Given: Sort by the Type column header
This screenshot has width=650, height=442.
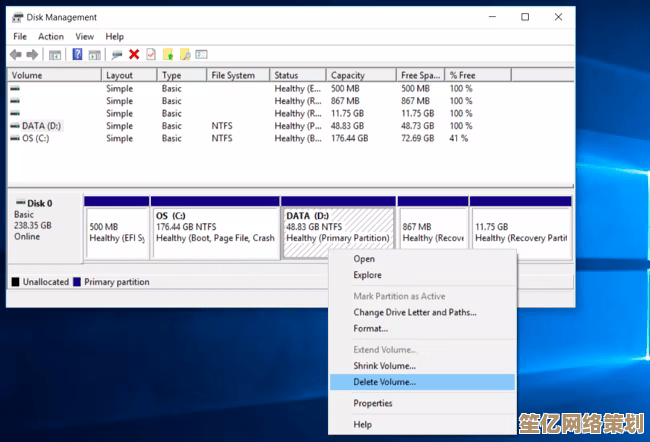Looking at the screenshot, I should coord(182,75).
